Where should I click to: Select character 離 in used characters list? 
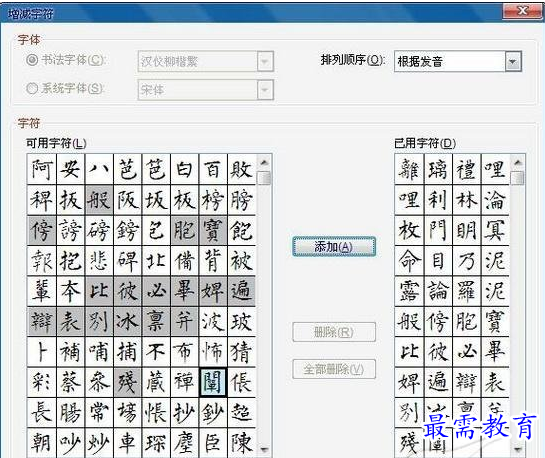(x=409, y=169)
